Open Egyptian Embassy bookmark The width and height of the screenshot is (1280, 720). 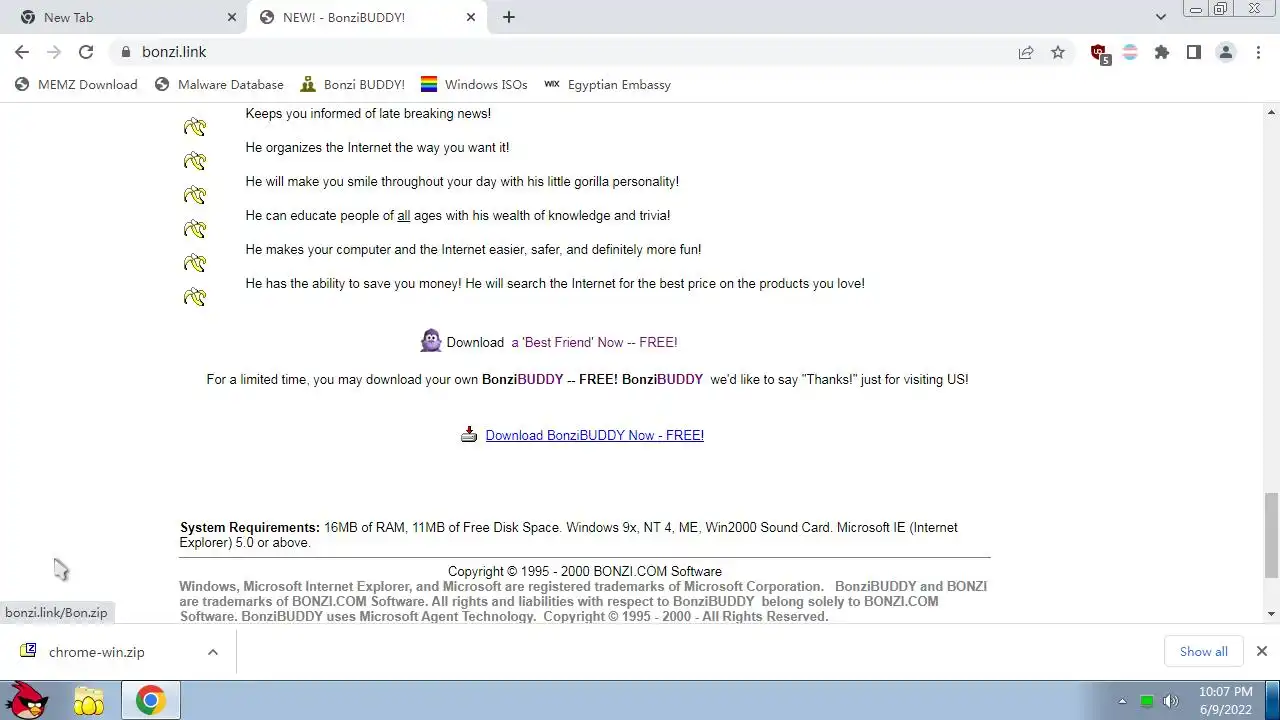click(607, 85)
